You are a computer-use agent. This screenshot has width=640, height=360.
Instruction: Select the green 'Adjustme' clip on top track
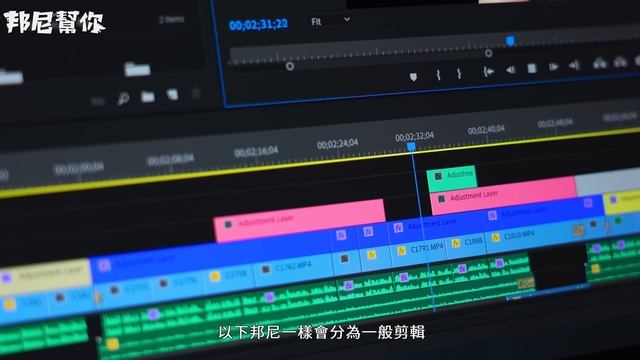[x=451, y=178]
